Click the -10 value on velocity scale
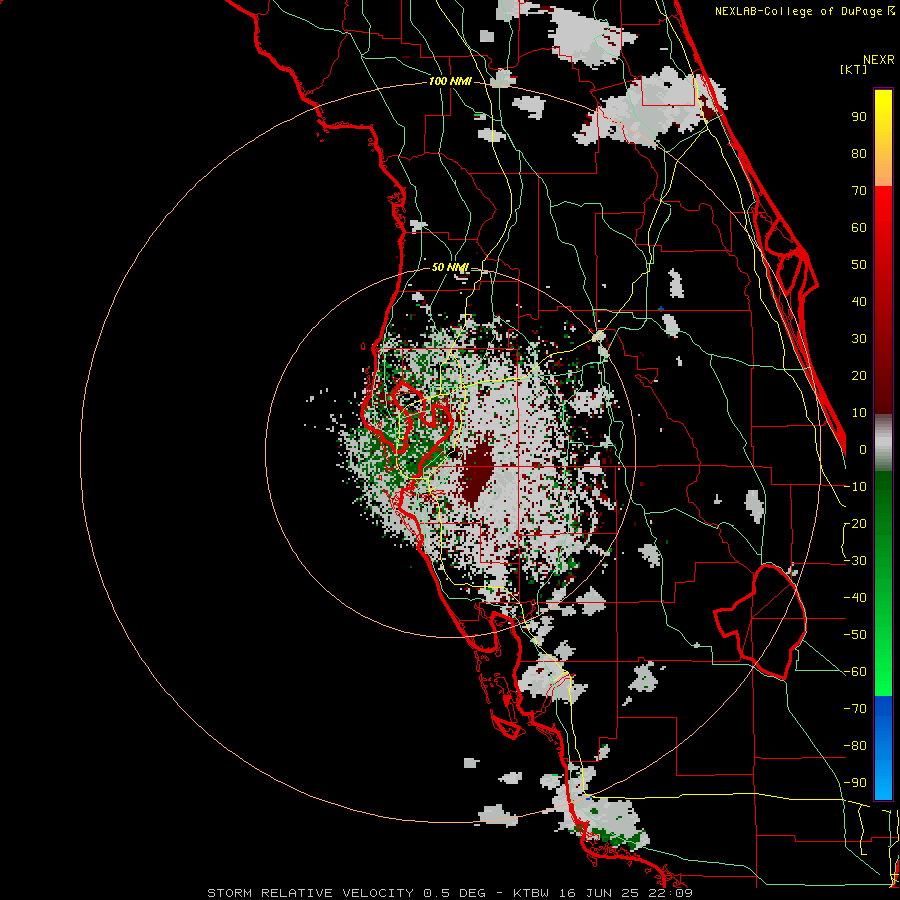This screenshot has width=900, height=900. coord(855,487)
